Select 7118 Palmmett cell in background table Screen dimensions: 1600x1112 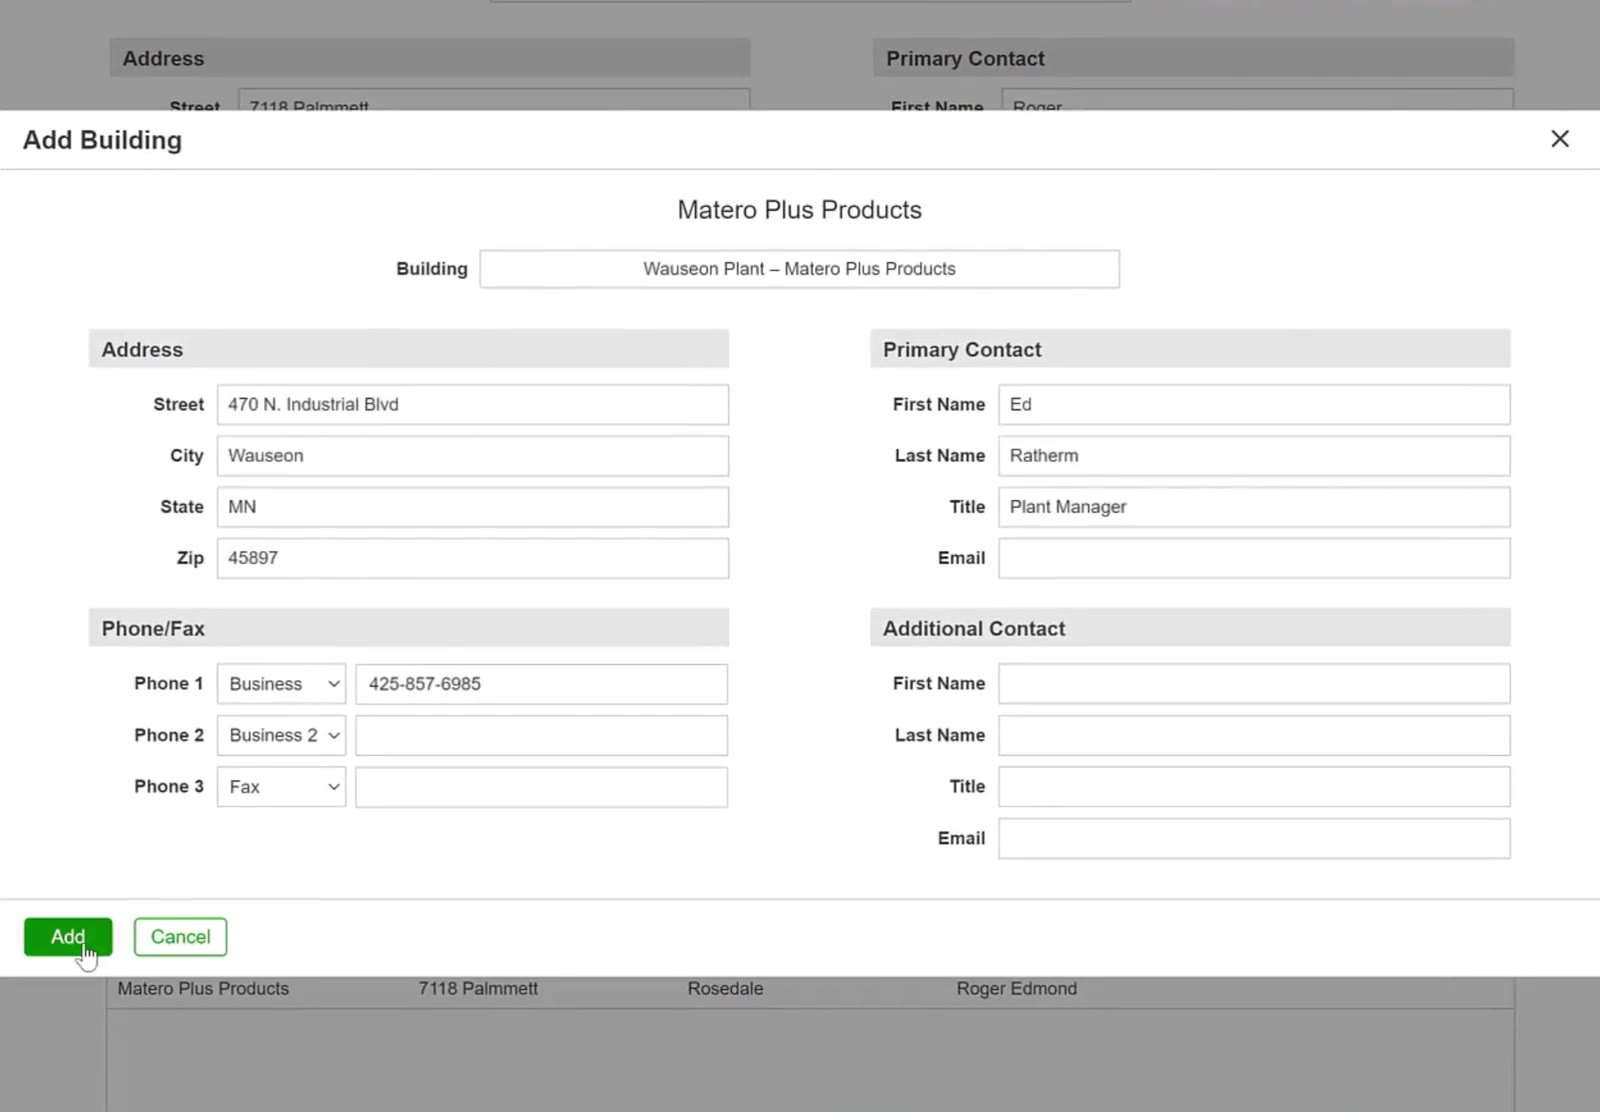tap(478, 989)
